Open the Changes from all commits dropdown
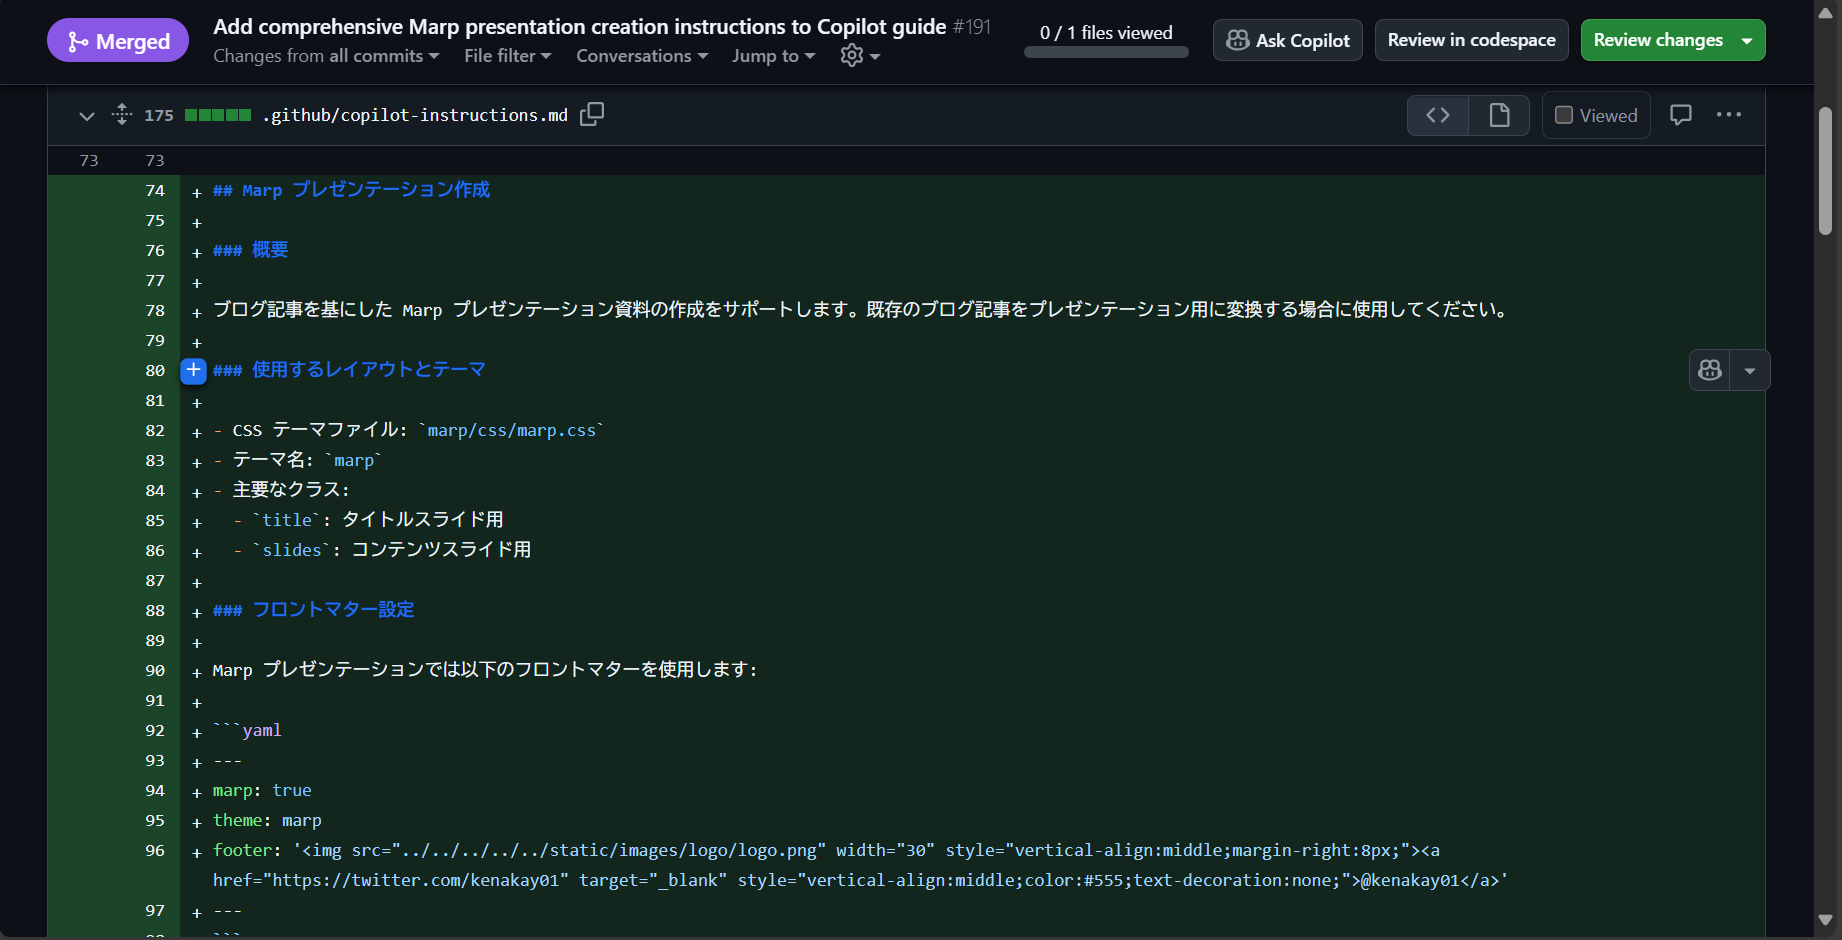The height and width of the screenshot is (940, 1842). pos(326,56)
